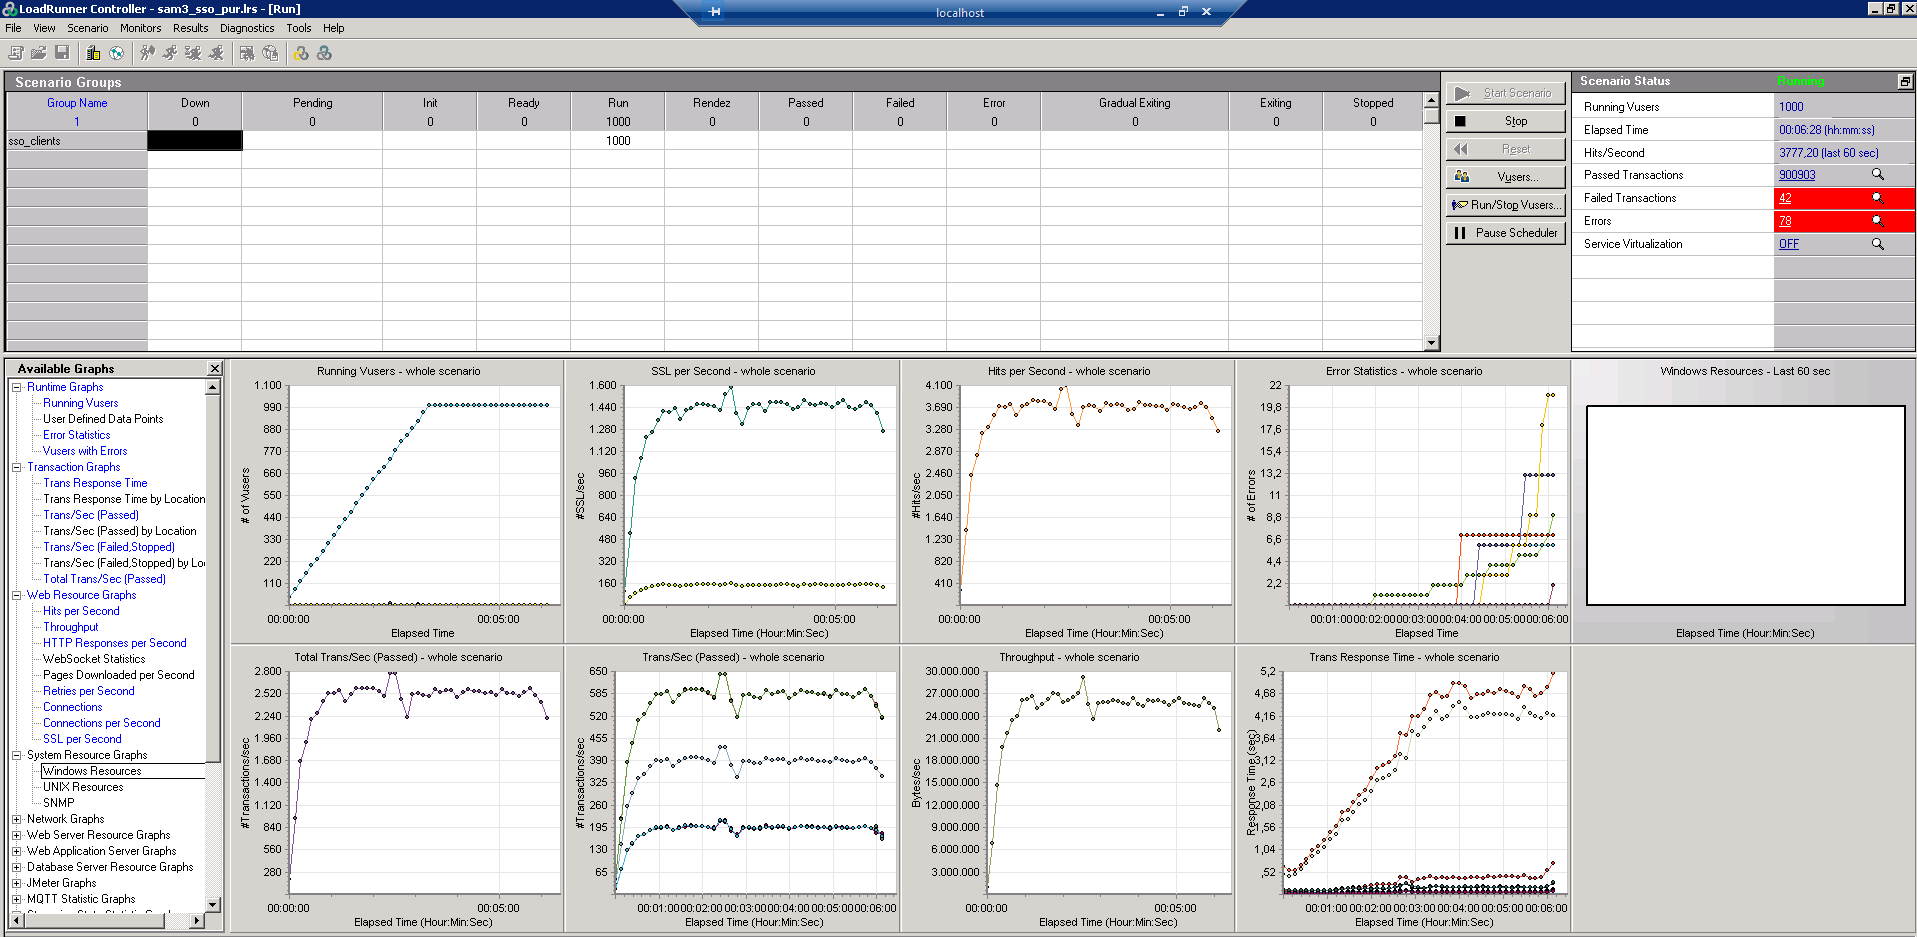Click the New Scenario toolbar icon
The image size is (1917, 937).
click(x=16, y=53)
